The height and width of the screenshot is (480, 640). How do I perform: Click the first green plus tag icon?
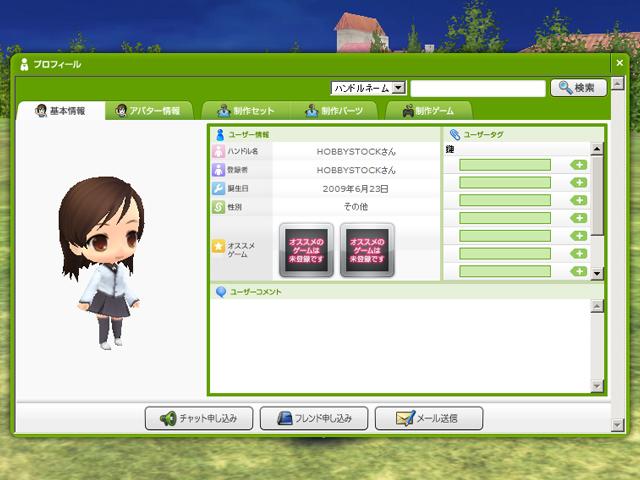click(x=578, y=165)
